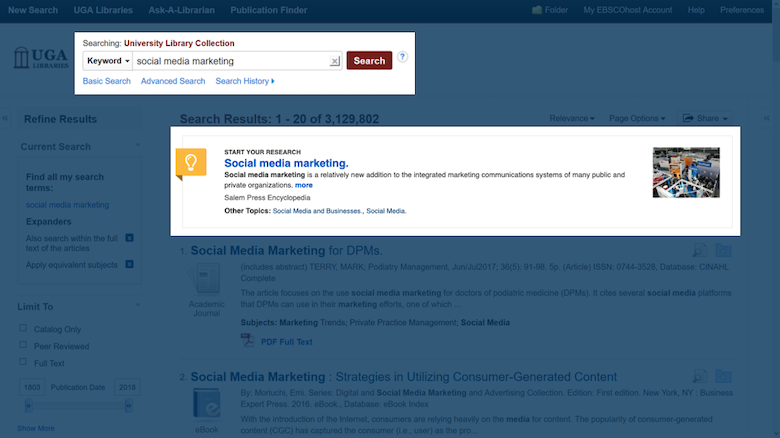This screenshot has height=438, width=780.
Task: Open the Relevance sort dropdown
Action: pyautogui.click(x=572, y=118)
